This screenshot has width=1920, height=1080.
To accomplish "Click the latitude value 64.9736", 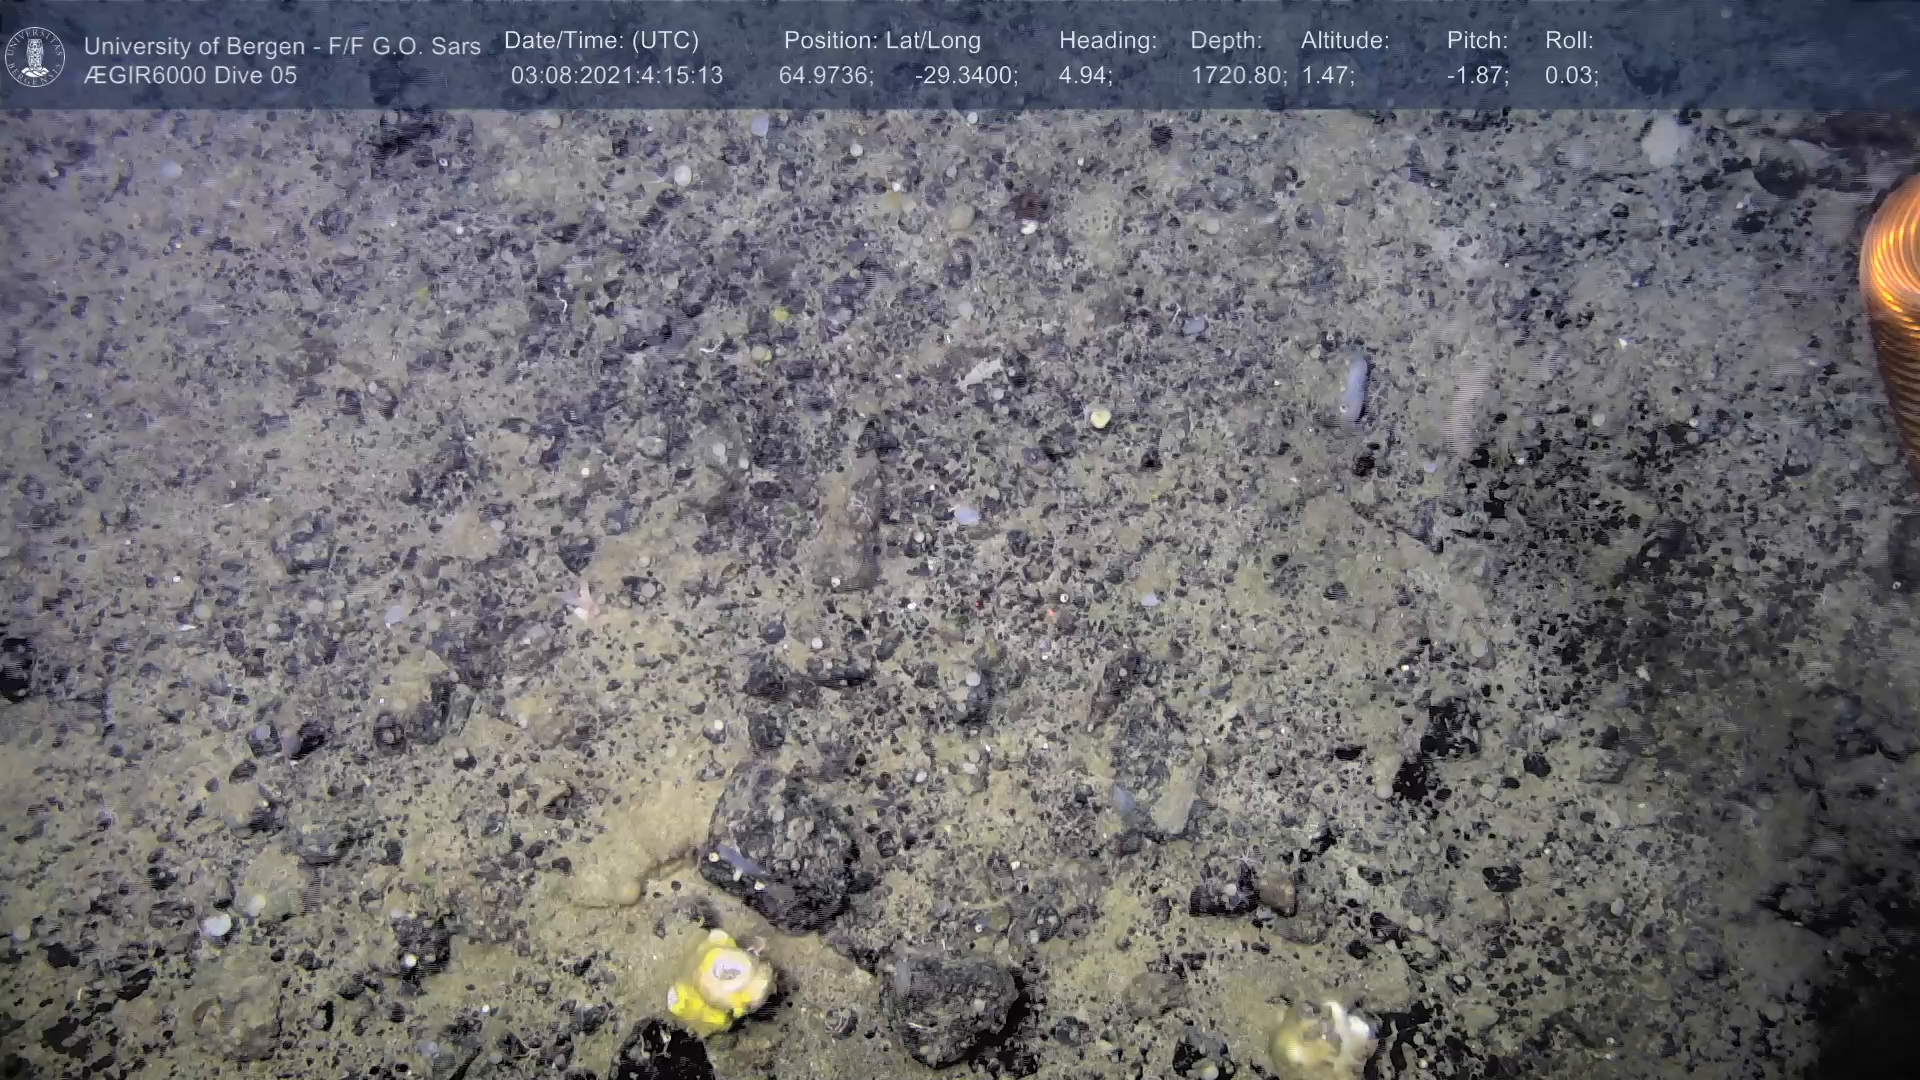I will click(825, 75).
